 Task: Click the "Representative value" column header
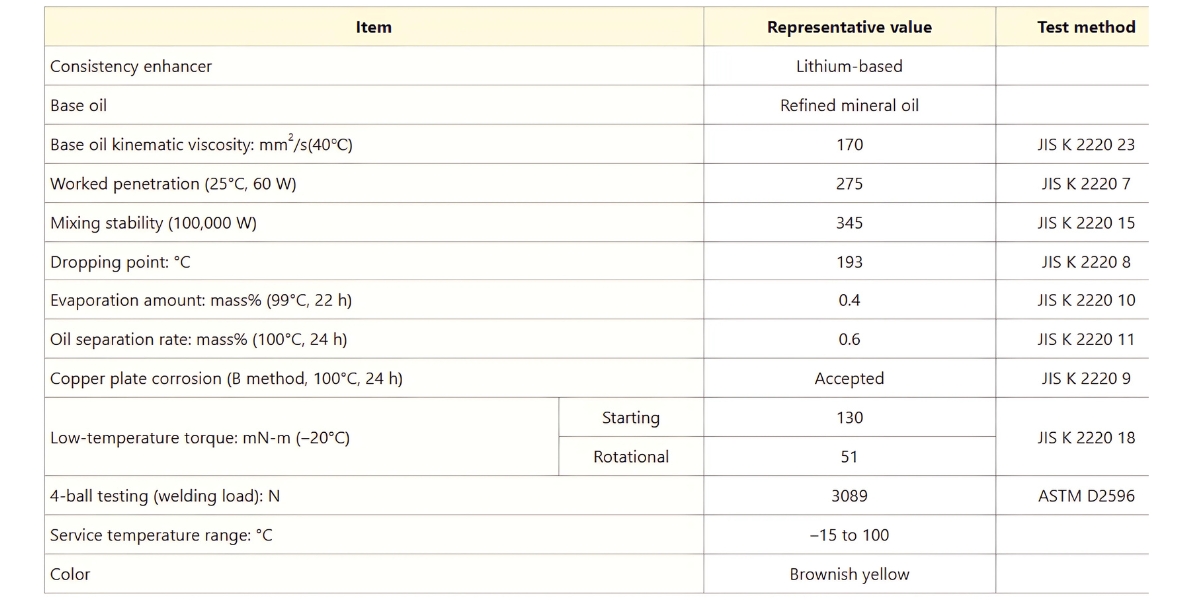pyautogui.click(x=849, y=27)
